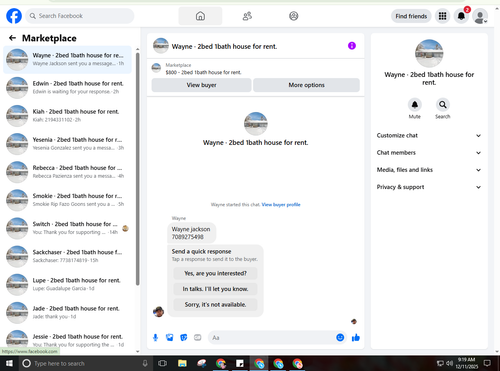This screenshot has height=371, width=500.
Task: Focus the Search Facebook field
Action: point(80,16)
